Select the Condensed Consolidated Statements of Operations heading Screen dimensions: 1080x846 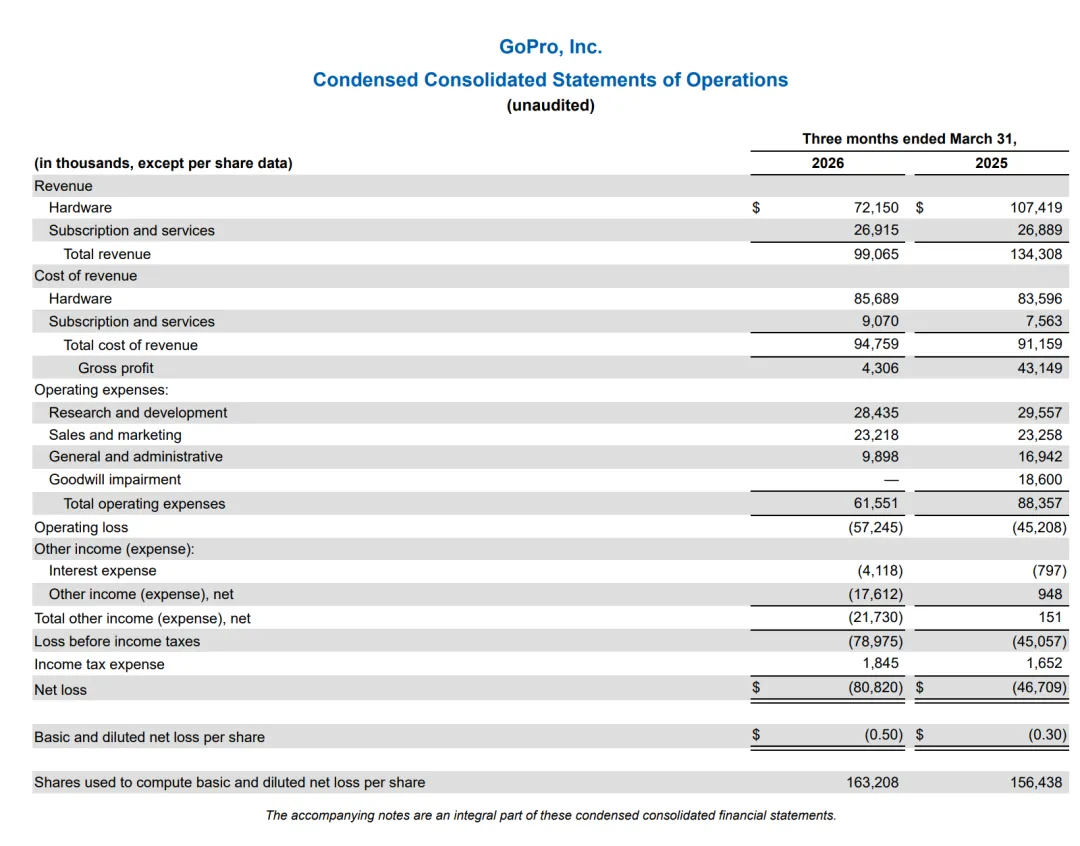coord(550,80)
